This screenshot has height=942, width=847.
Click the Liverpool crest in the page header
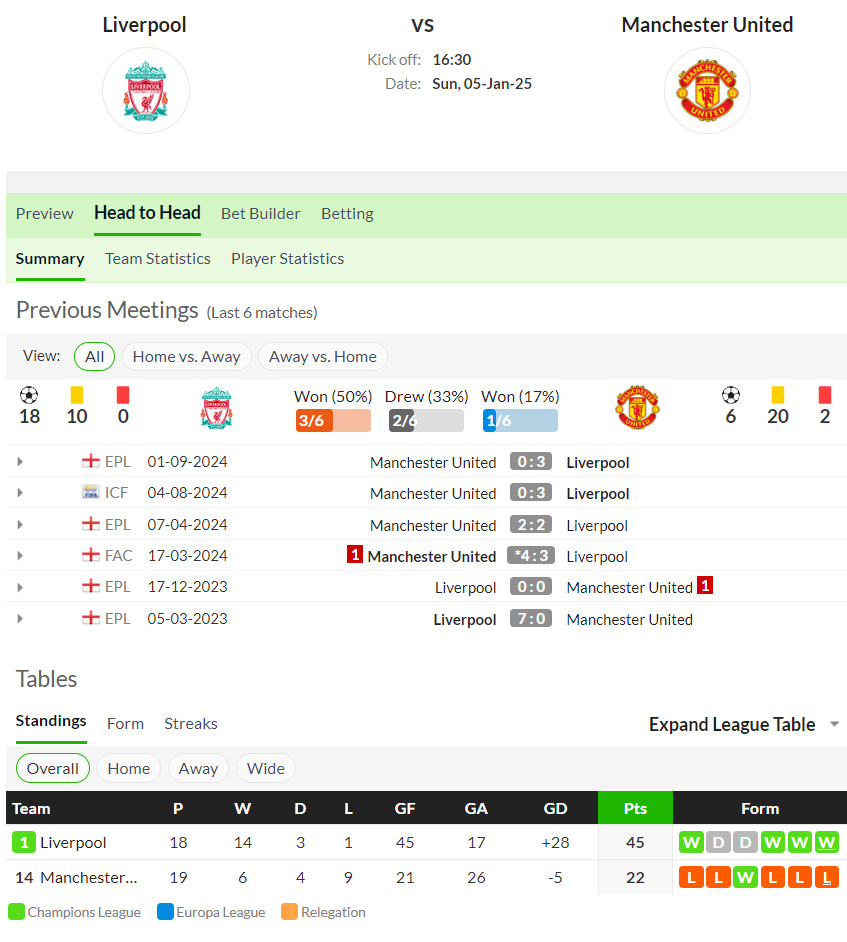pyautogui.click(x=145, y=91)
